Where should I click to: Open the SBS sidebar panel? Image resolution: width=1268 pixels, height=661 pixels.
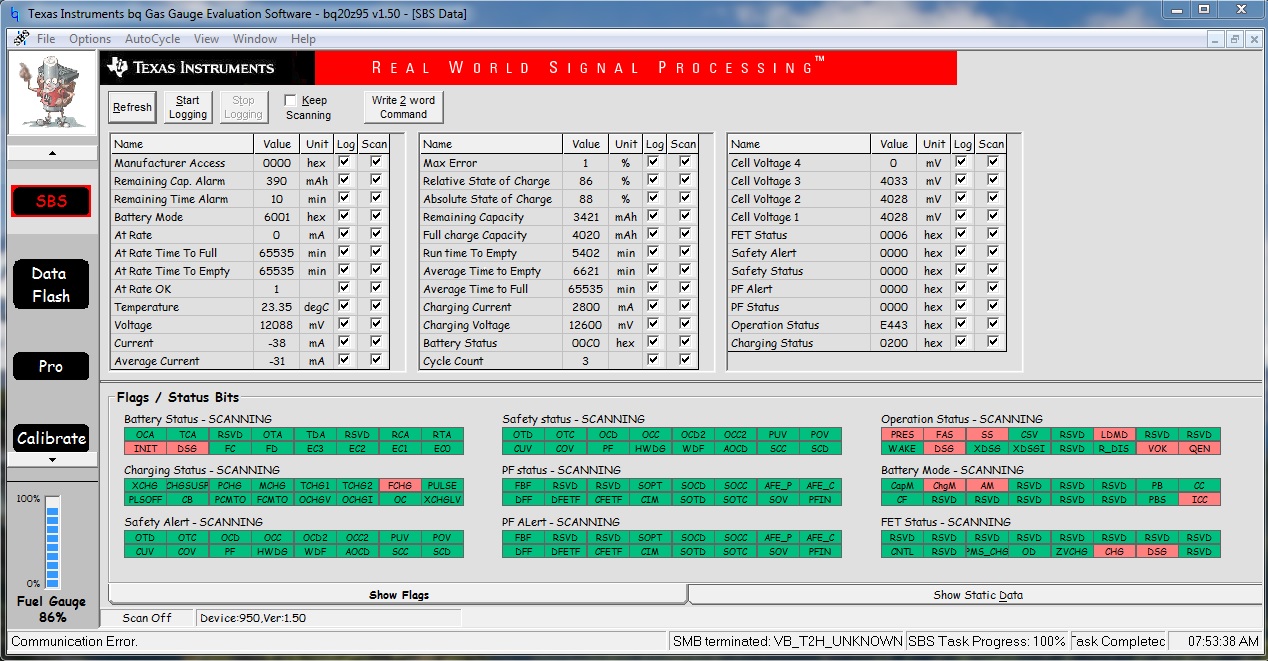point(51,201)
